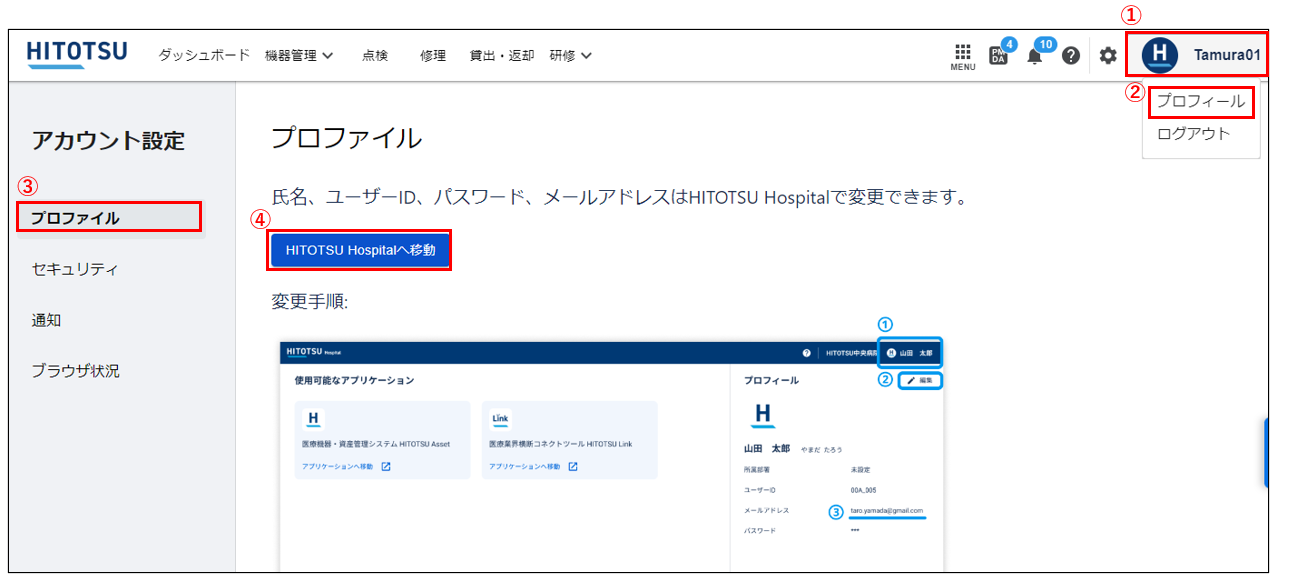Open the PMDA notices icon
The width and height of the screenshot is (1291, 577).
point(999,54)
